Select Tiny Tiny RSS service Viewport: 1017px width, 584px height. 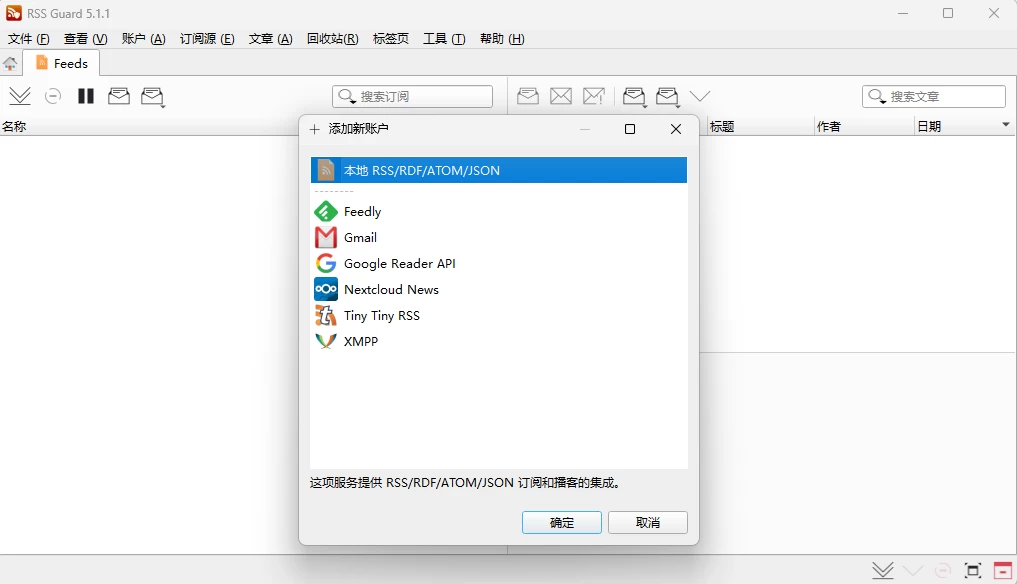pyautogui.click(x=498, y=315)
